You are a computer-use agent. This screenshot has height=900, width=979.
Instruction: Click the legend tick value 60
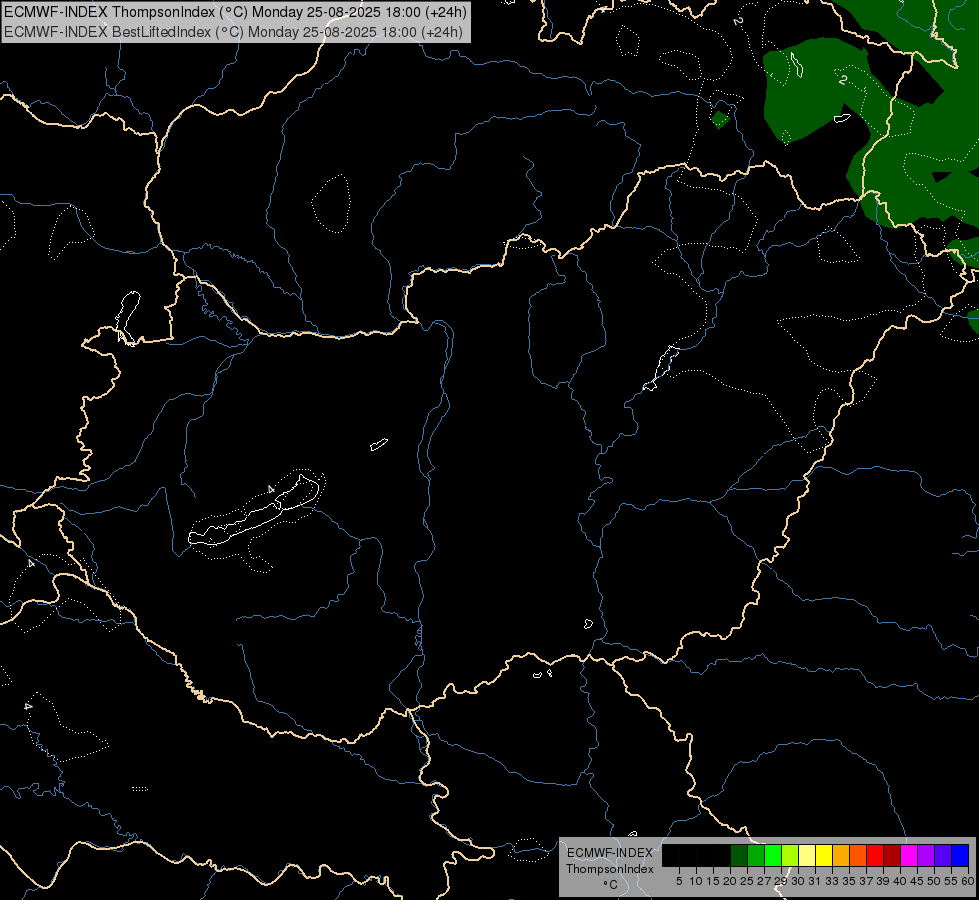coord(968,881)
